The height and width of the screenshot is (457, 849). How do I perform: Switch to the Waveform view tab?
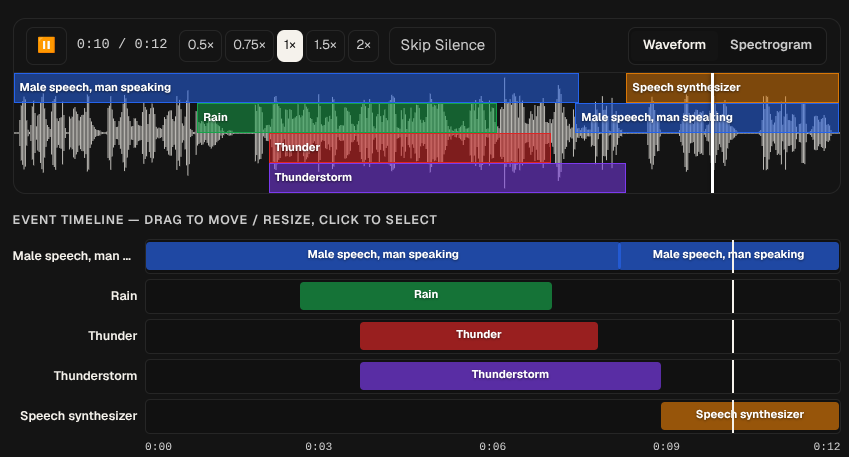coord(674,45)
